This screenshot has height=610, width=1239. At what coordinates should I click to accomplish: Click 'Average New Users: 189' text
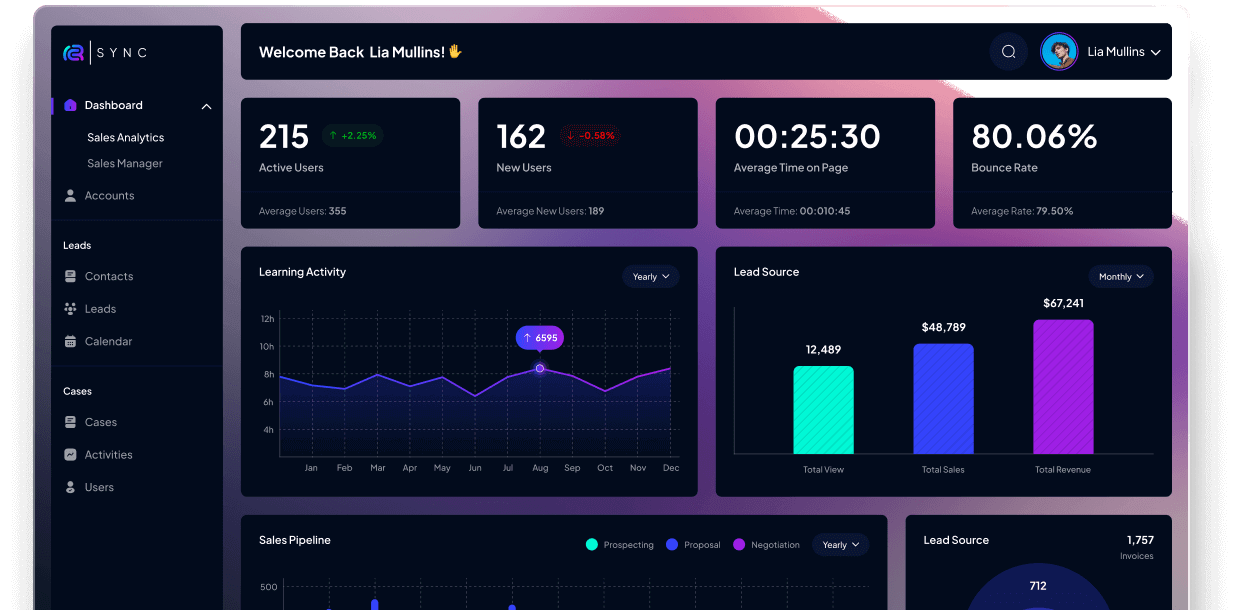pyautogui.click(x=550, y=211)
